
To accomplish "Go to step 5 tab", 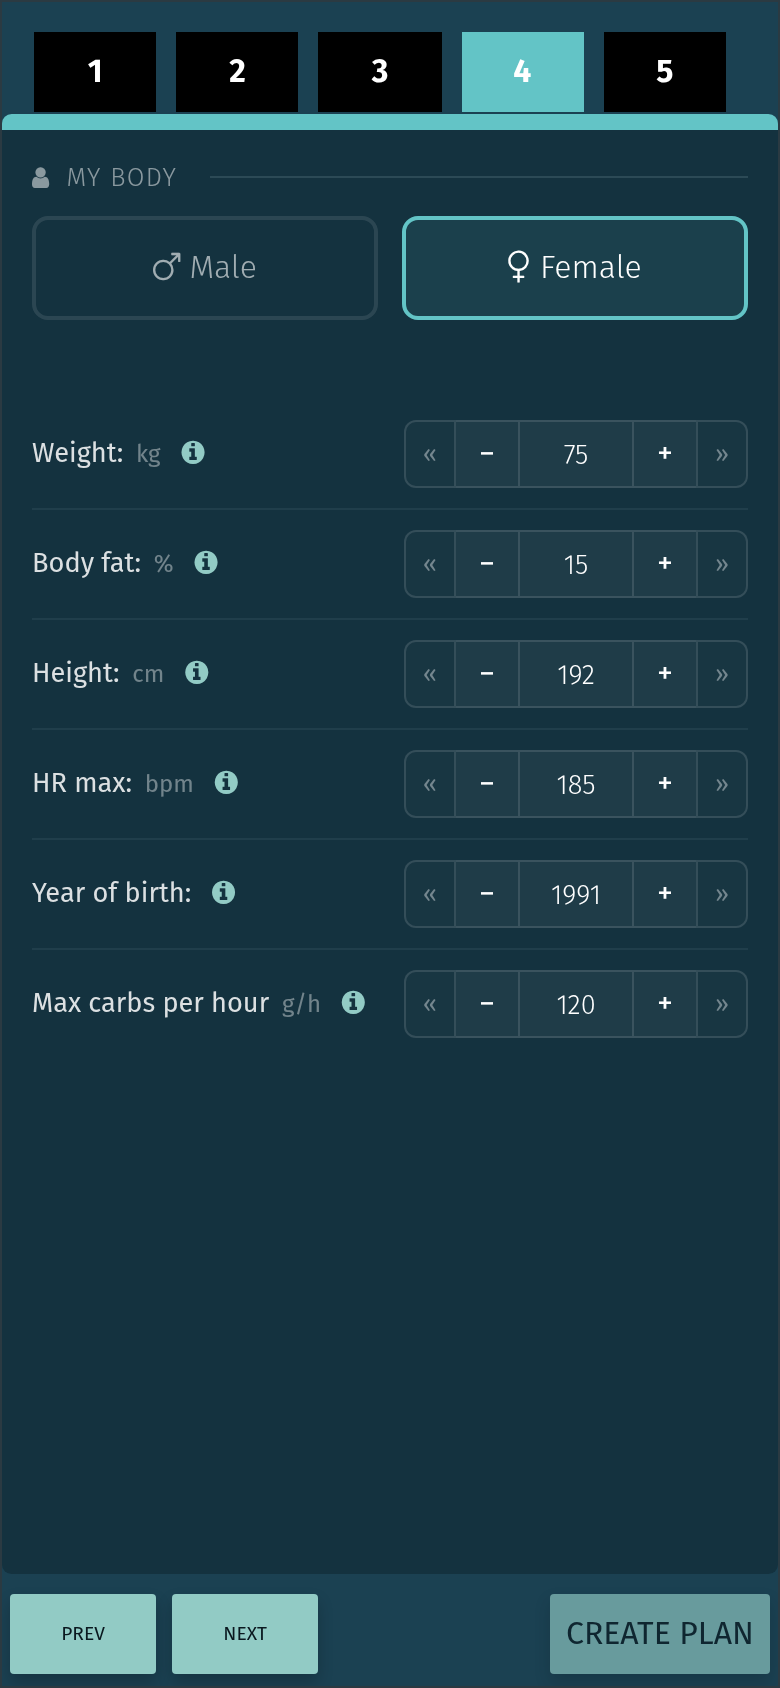I will [x=665, y=72].
